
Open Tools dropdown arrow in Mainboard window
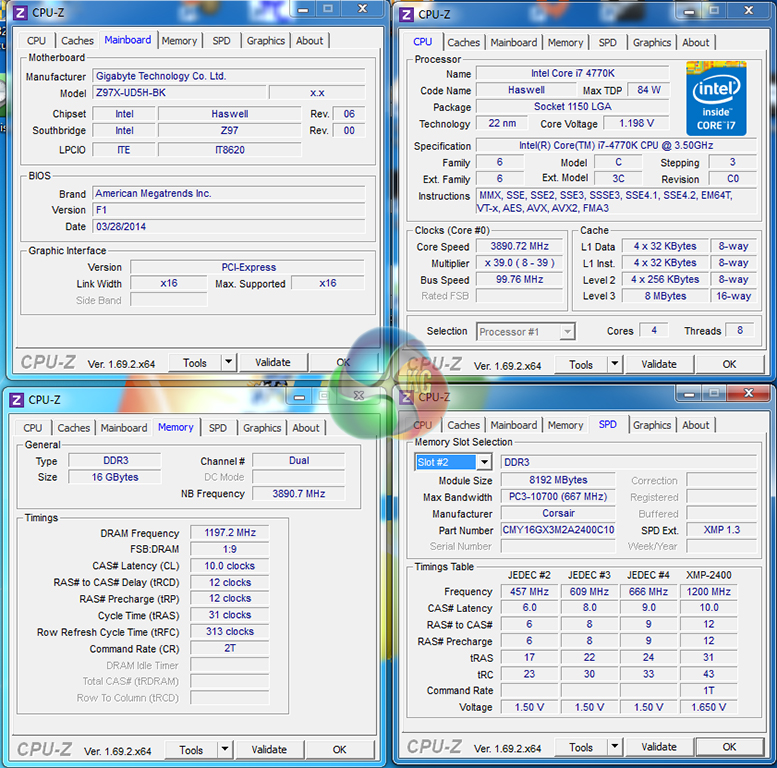228,362
